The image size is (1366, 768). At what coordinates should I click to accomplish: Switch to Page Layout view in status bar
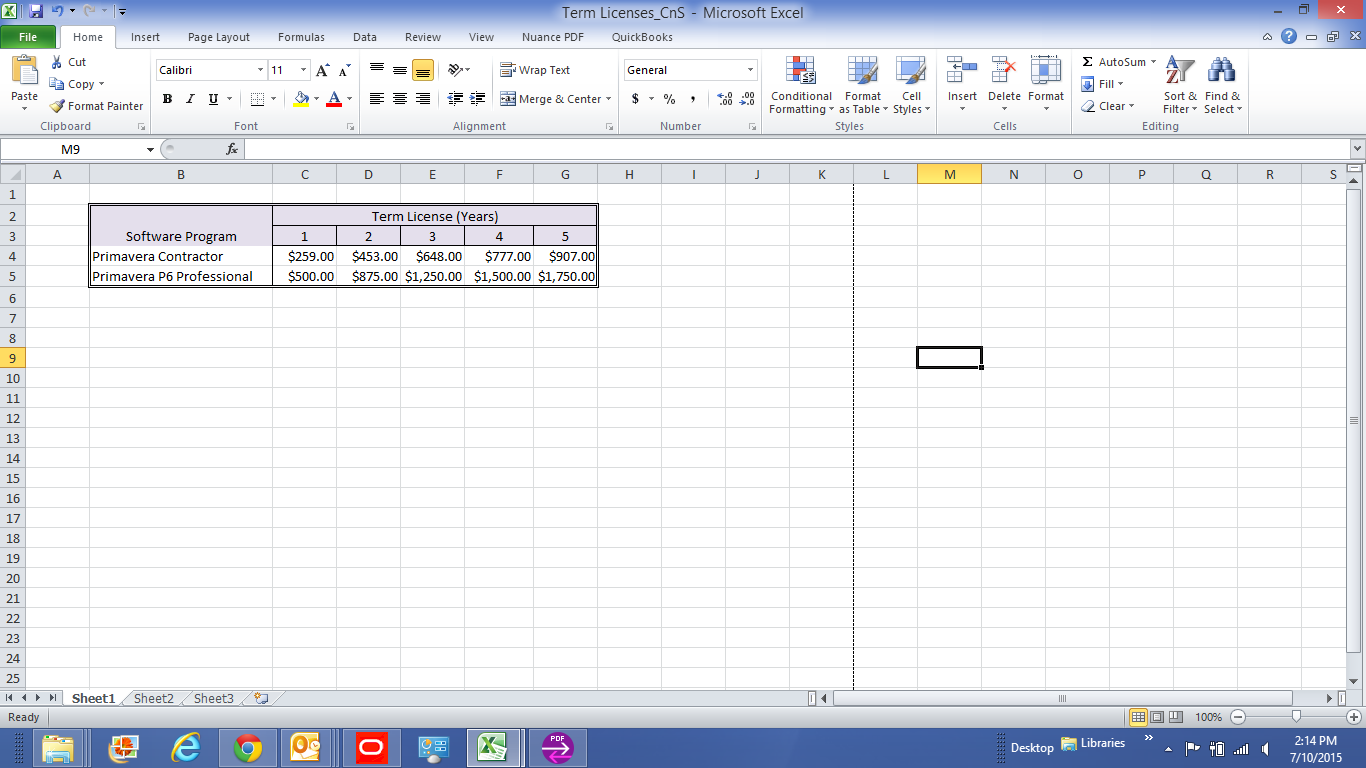click(1157, 717)
